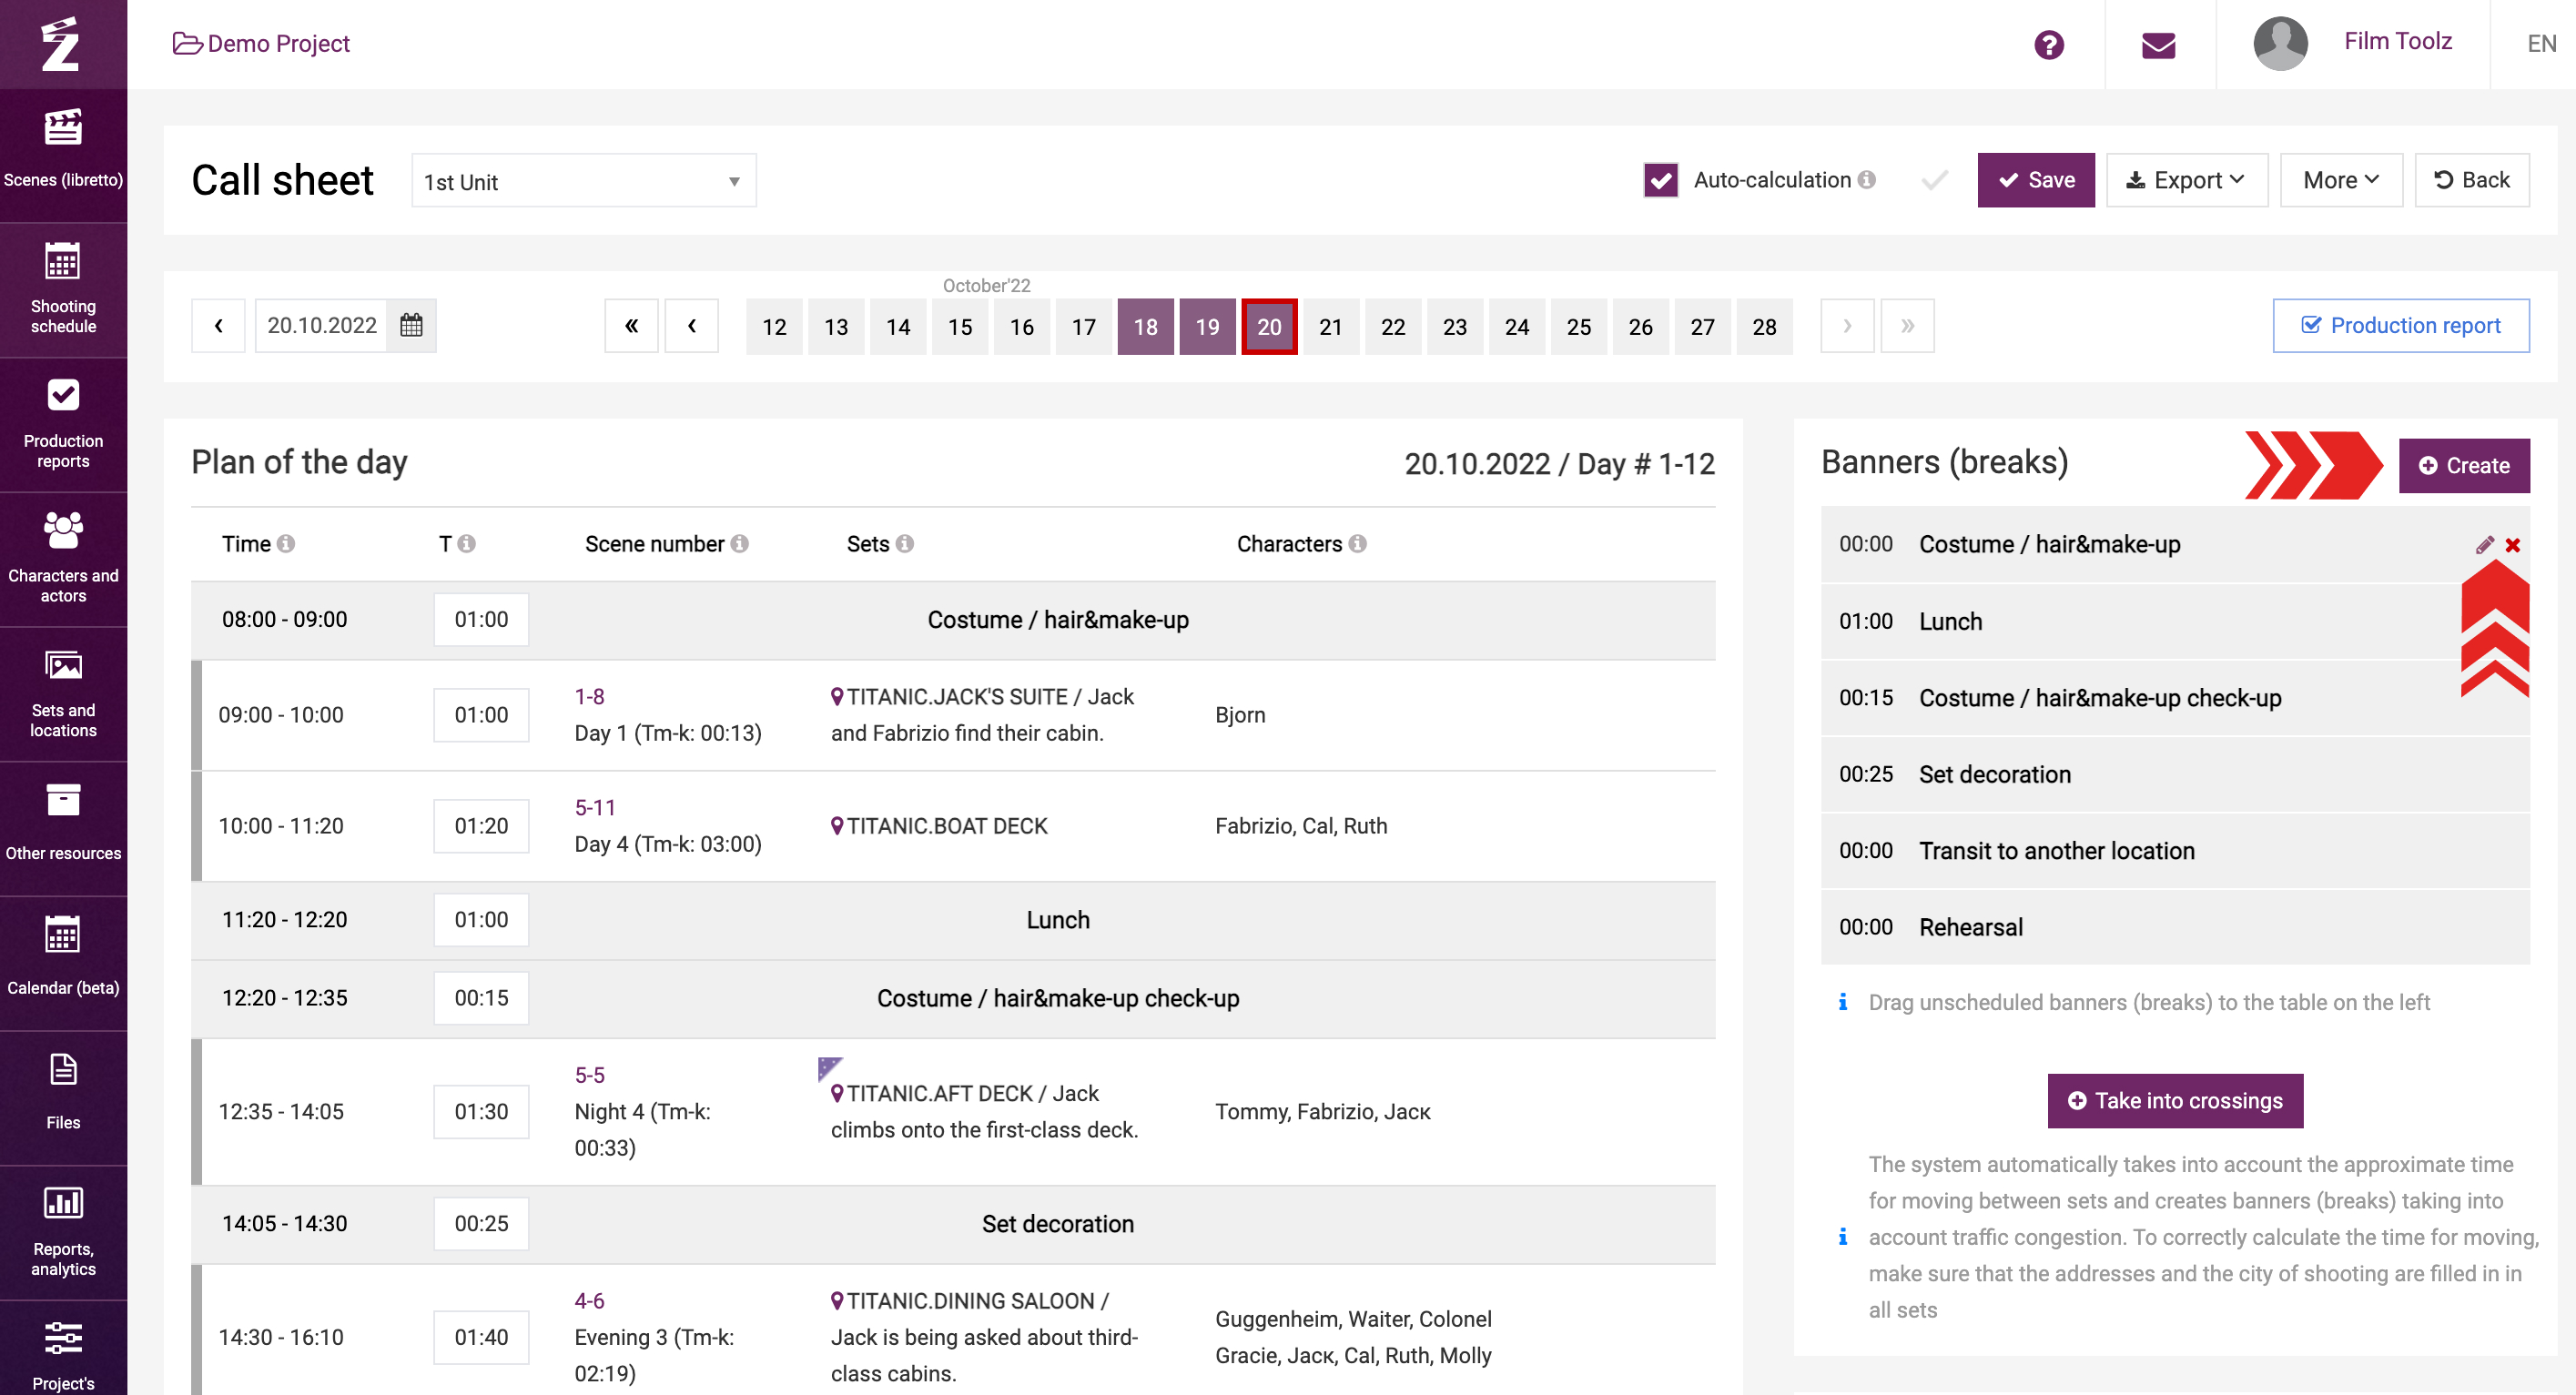Select day 21 in the date strip
Viewport: 2576px width, 1395px height.
pos(1330,326)
